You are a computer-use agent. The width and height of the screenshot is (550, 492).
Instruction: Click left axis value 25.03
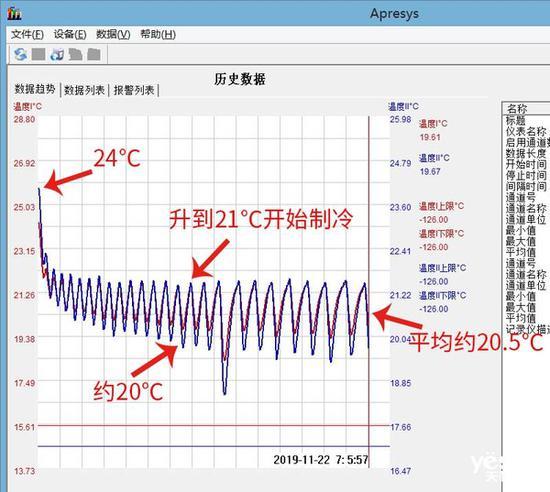(24, 207)
